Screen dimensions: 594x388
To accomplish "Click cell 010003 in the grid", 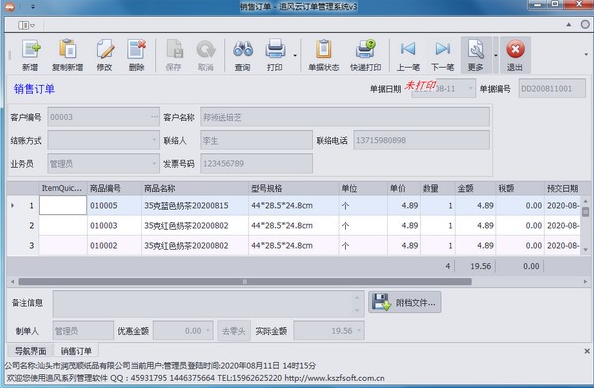I will [x=114, y=225].
